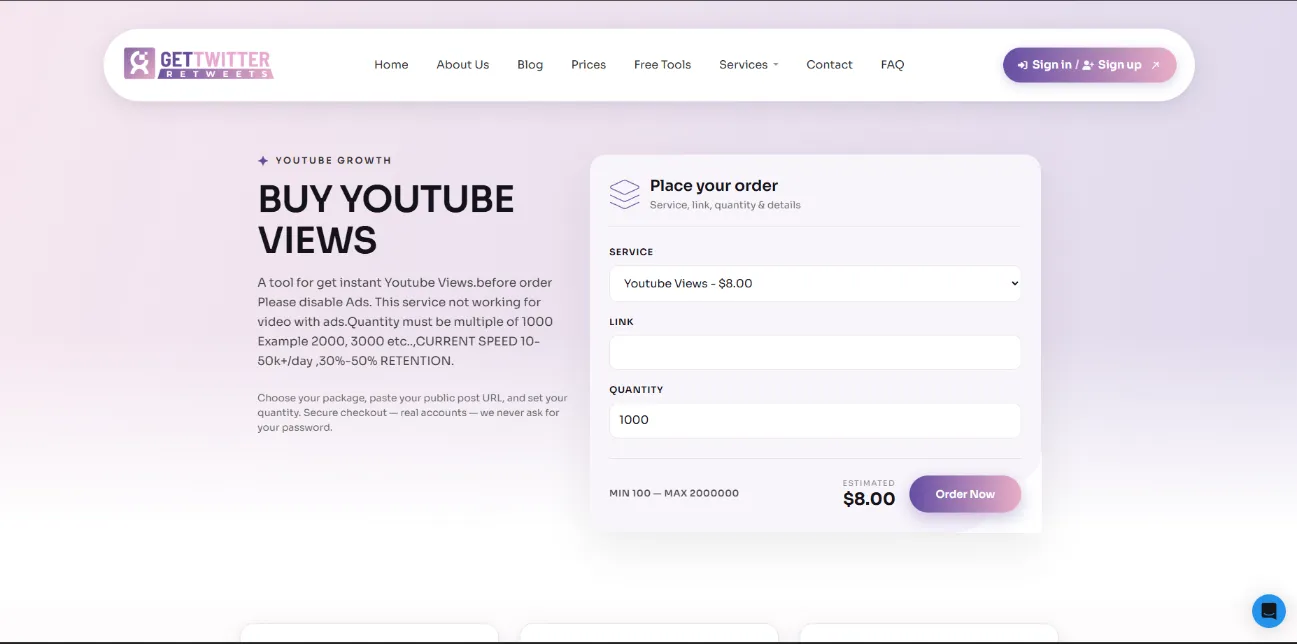
Task: Click the Sign in / Sign up button
Action: (x=1089, y=65)
